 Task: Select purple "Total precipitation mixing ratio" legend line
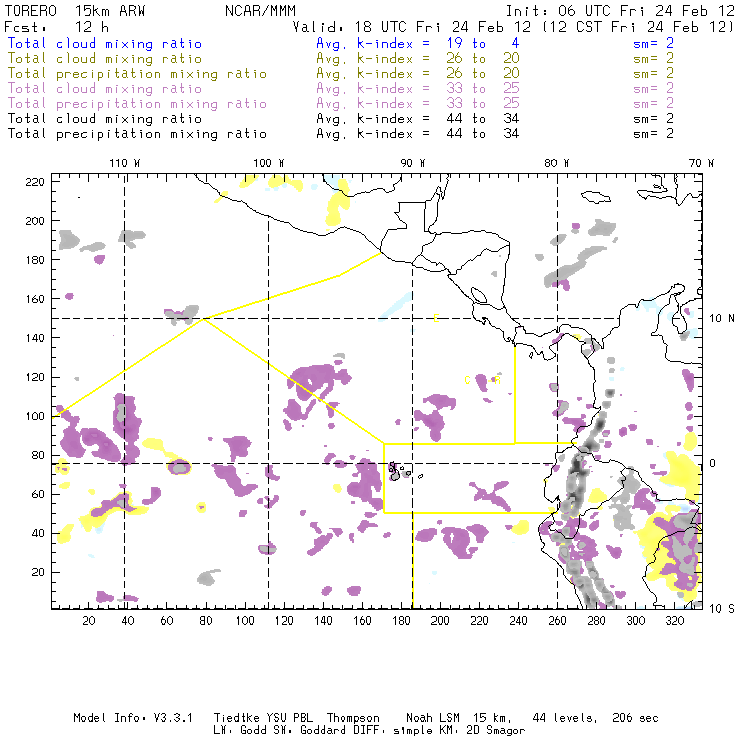pyautogui.click(x=137, y=103)
